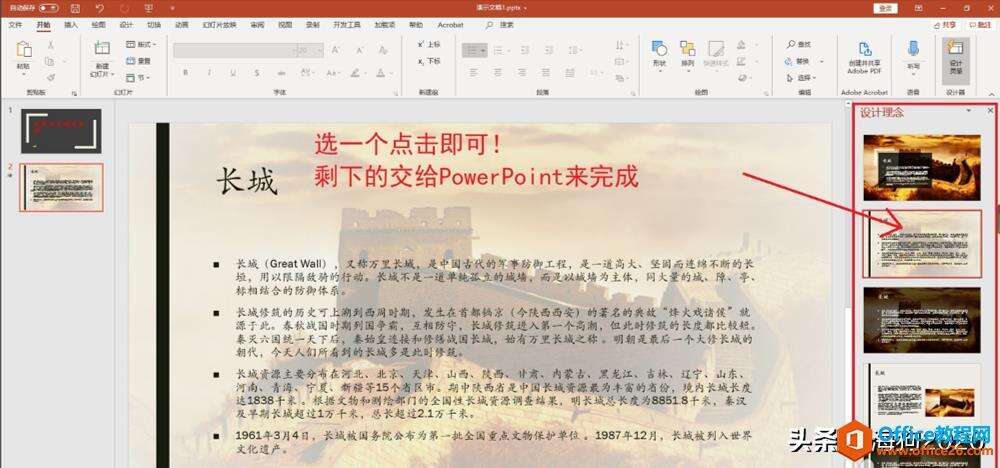Click the Increase Font Size icon
The width and height of the screenshot is (1000, 468).
click(335, 50)
